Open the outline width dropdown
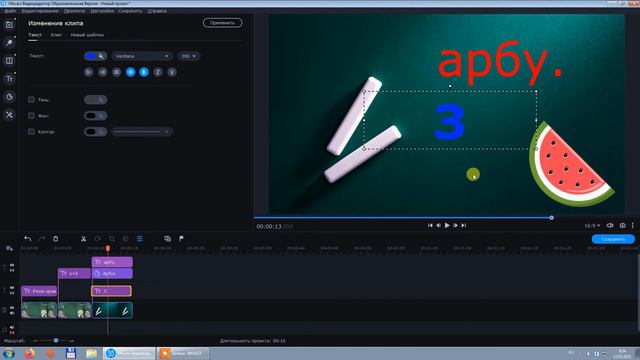This screenshot has width=640, height=360. (142, 132)
